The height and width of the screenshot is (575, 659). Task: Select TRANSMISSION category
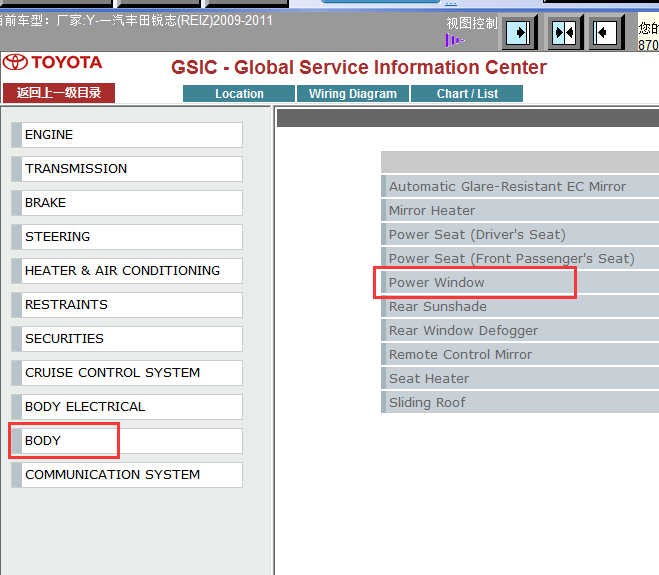[127, 169]
